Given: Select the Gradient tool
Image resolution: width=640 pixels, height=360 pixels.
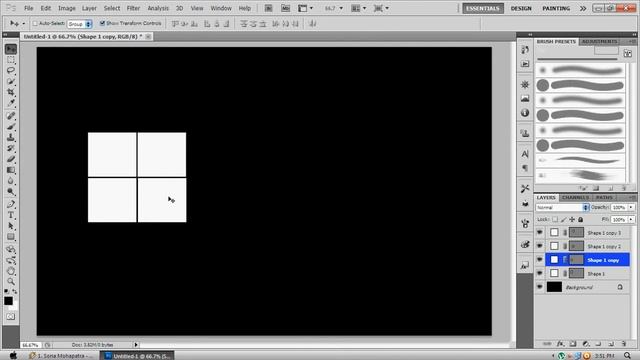Looking at the screenshot, I should tap(11, 170).
